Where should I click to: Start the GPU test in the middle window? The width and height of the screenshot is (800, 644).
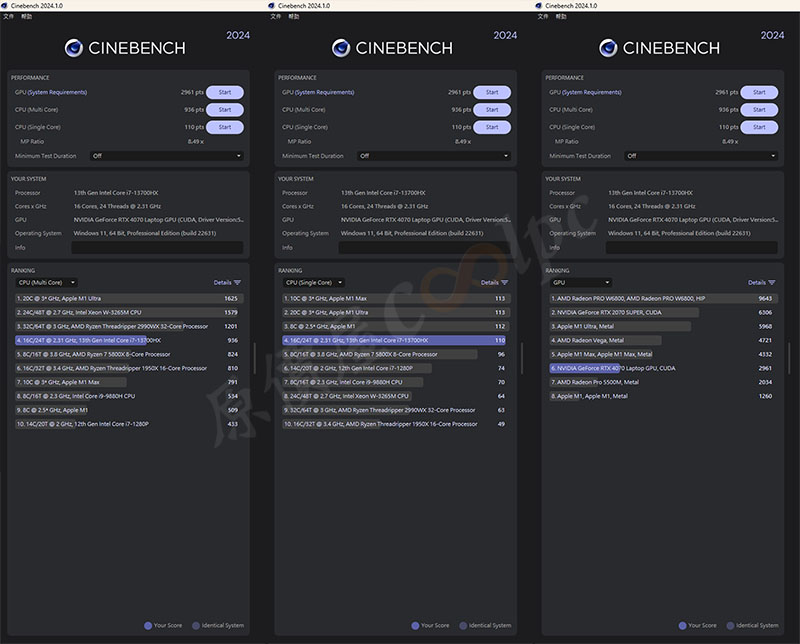pyautogui.click(x=492, y=92)
